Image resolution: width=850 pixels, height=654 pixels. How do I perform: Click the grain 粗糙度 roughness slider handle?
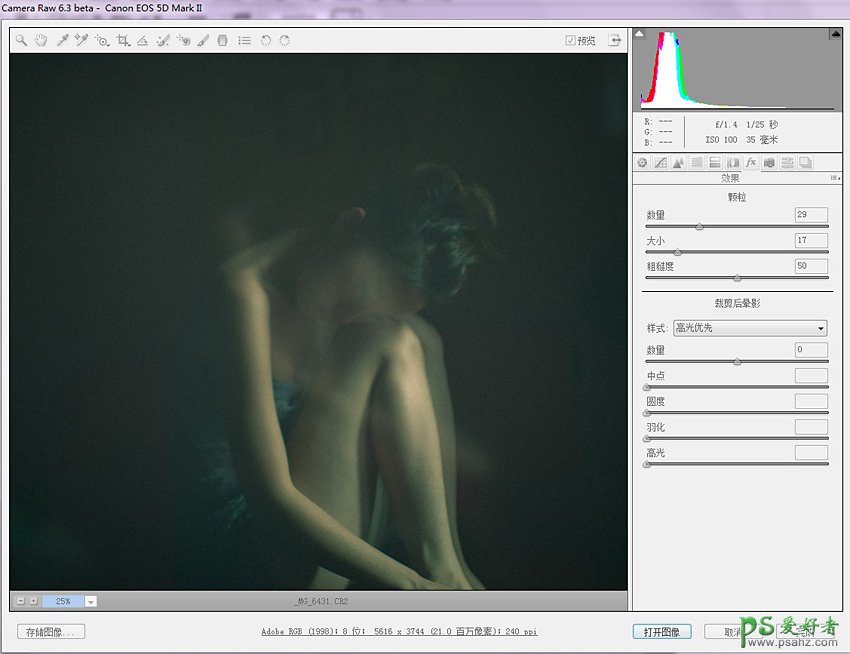tap(737, 278)
